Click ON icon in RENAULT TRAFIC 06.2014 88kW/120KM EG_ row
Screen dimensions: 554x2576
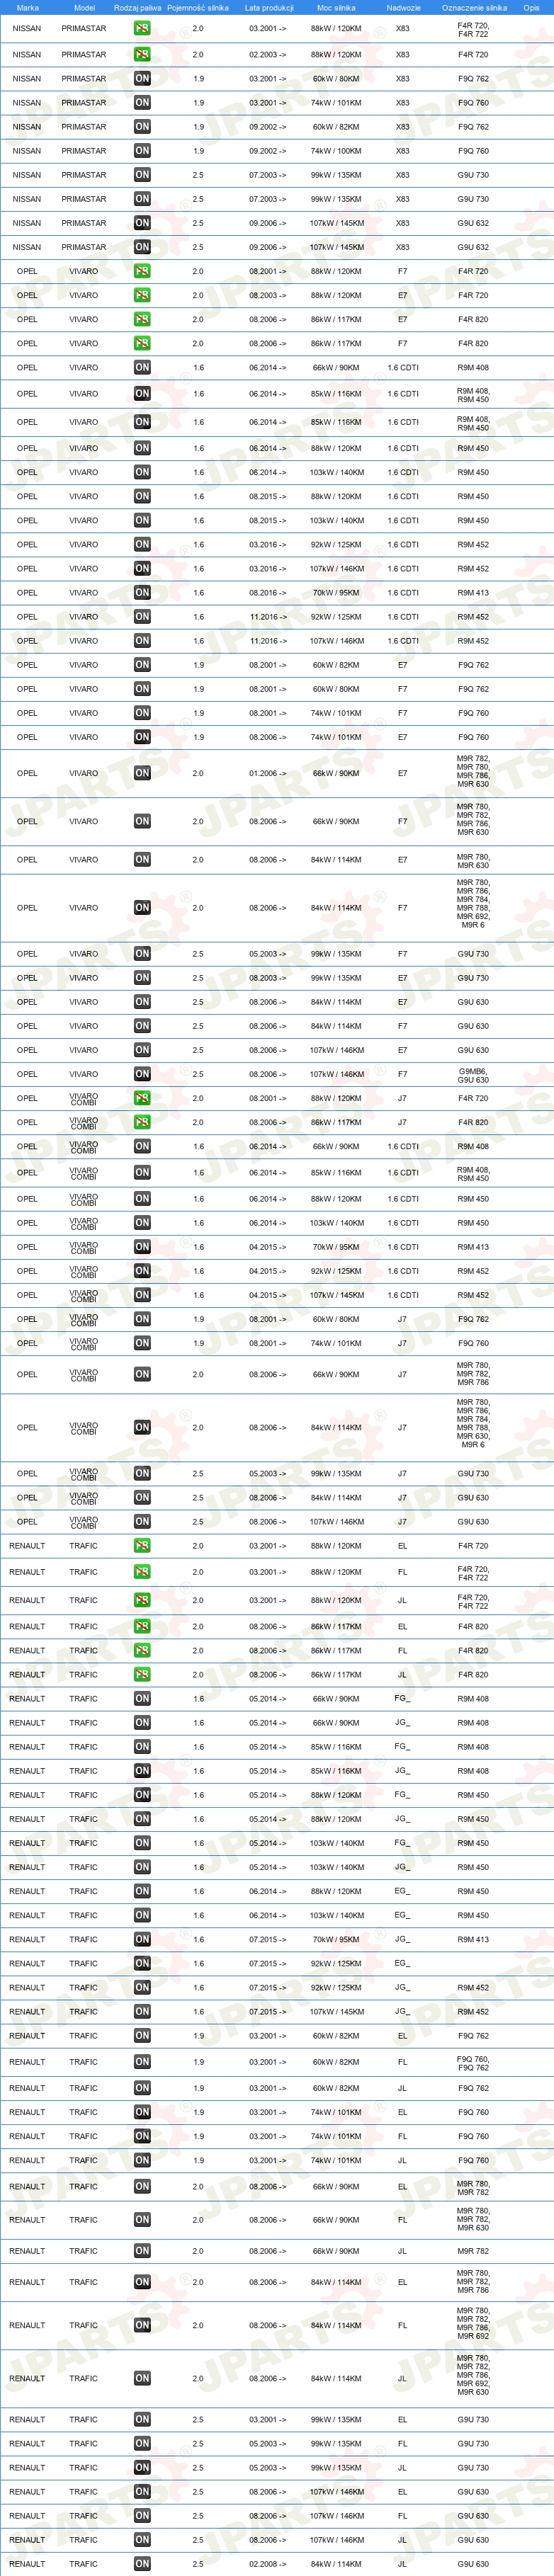point(142,1890)
